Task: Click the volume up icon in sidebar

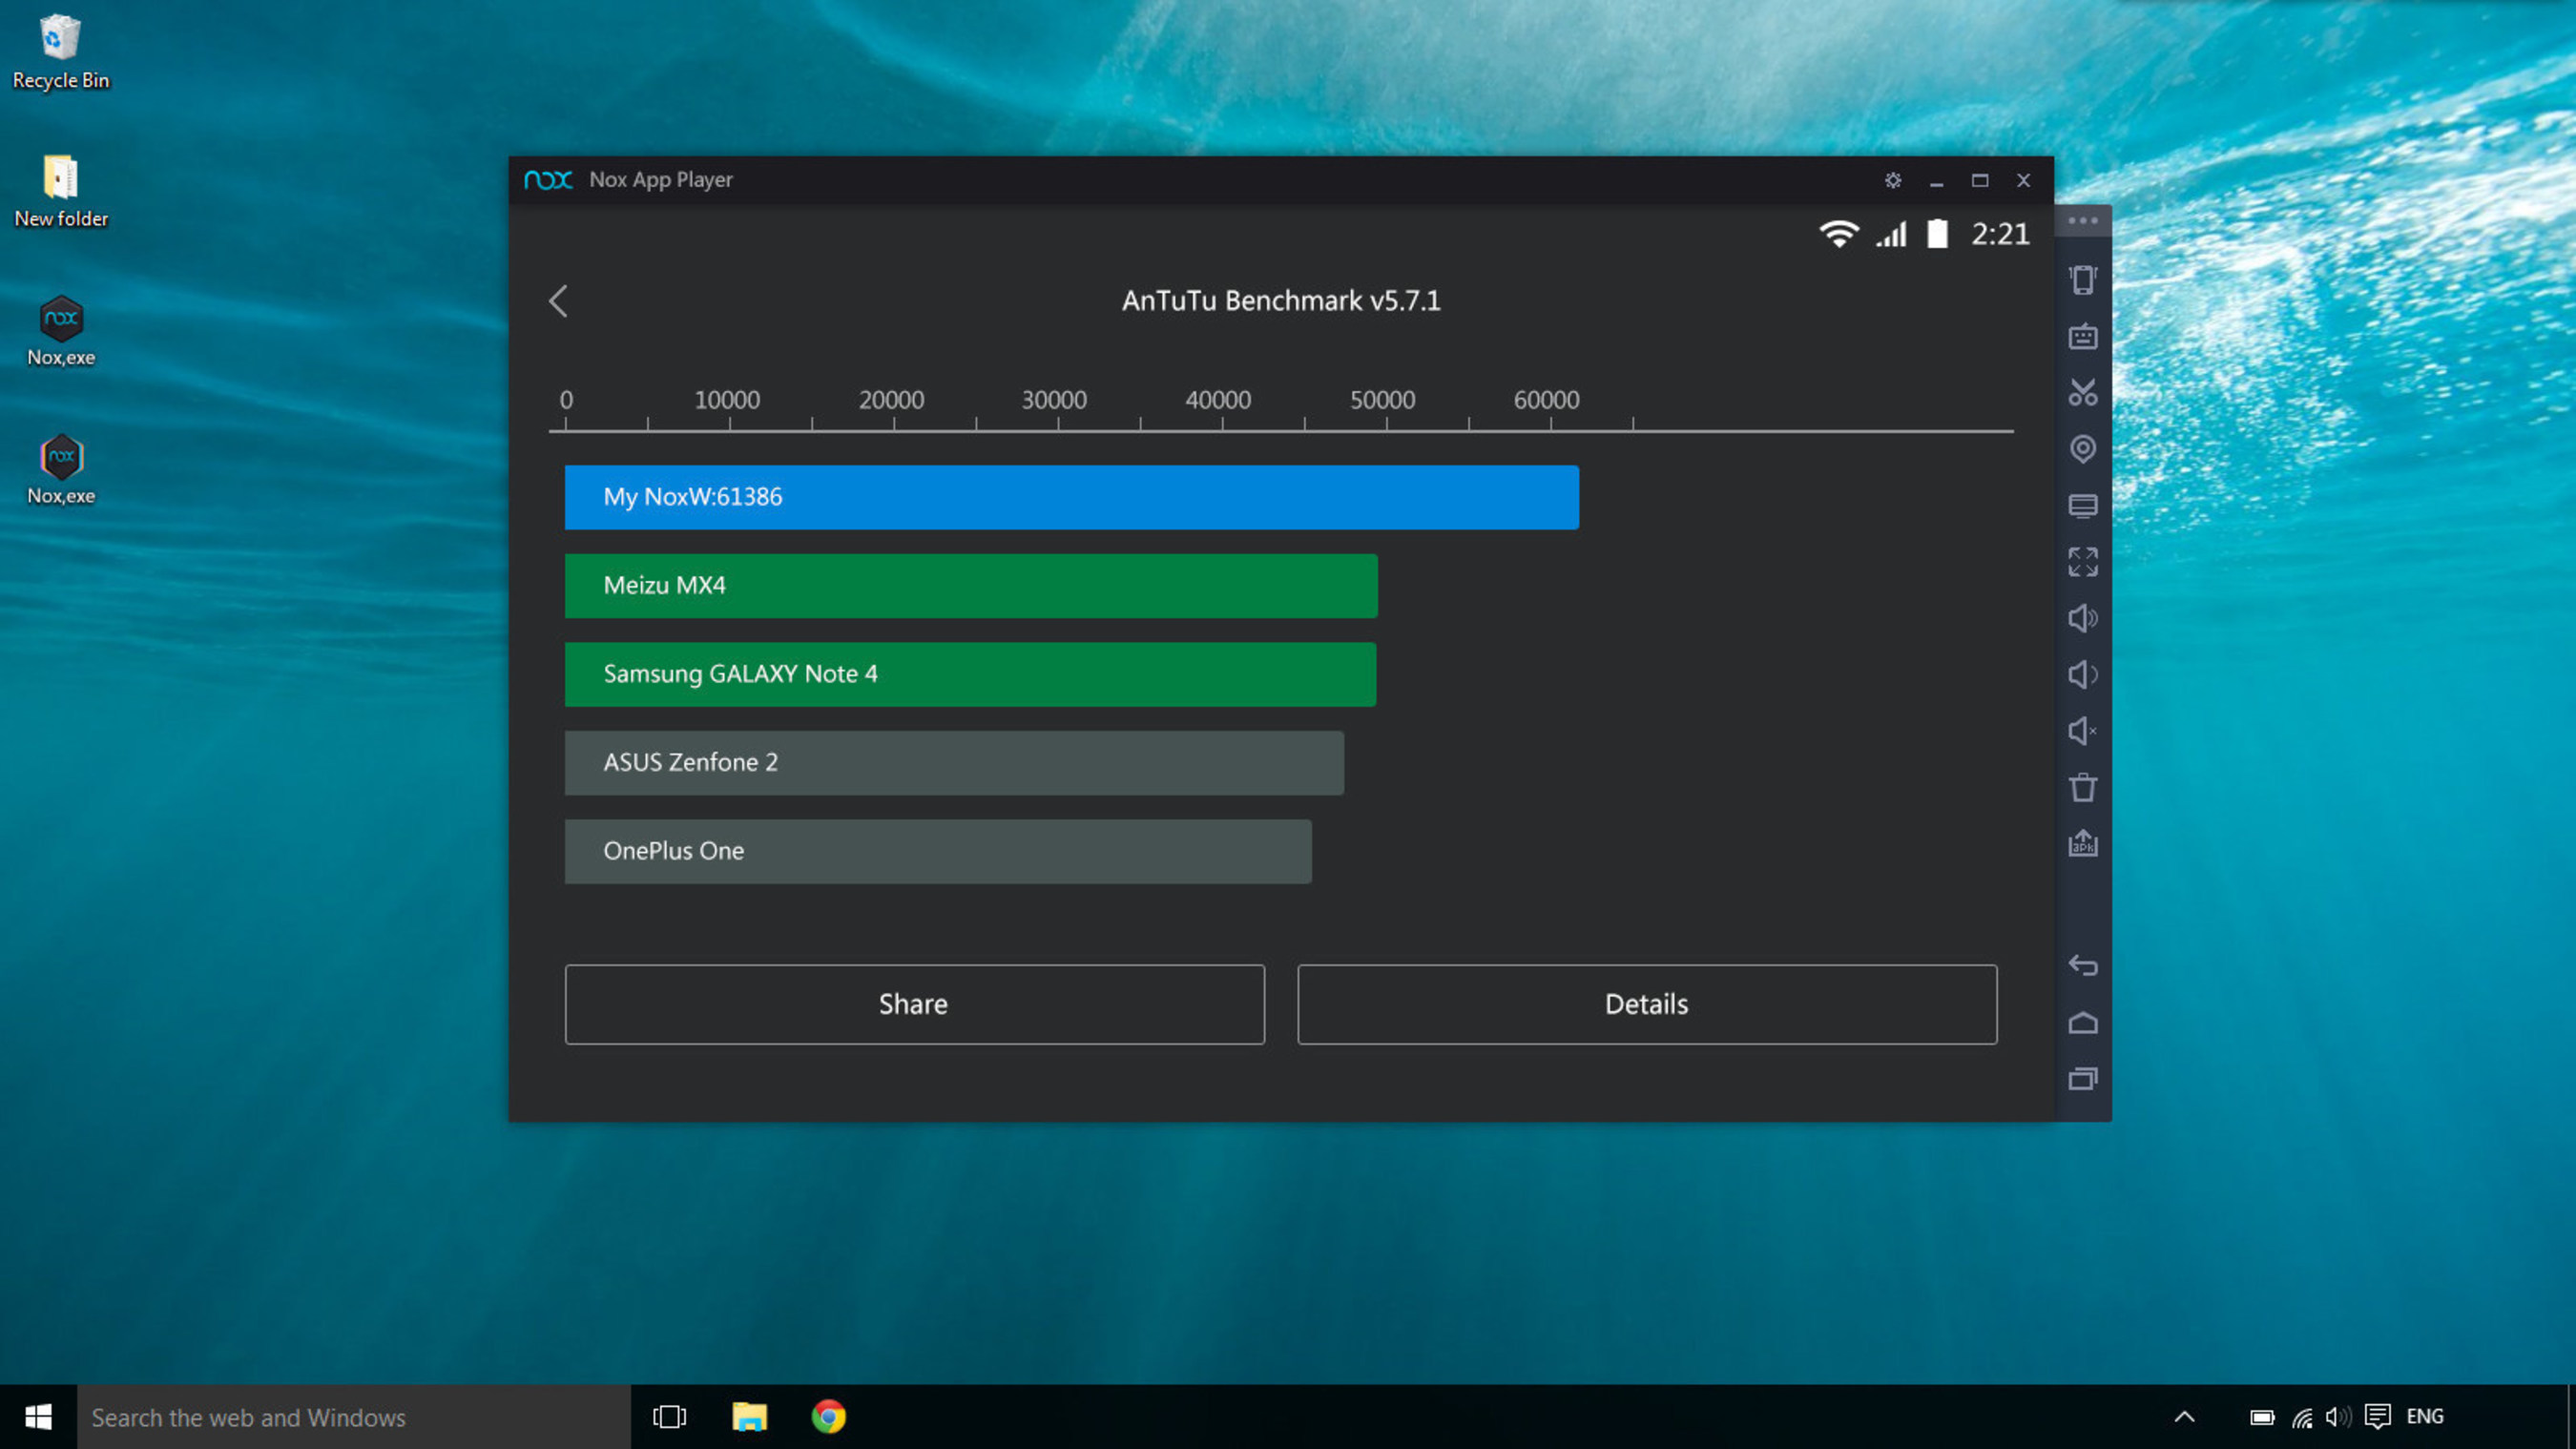Action: point(2083,617)
